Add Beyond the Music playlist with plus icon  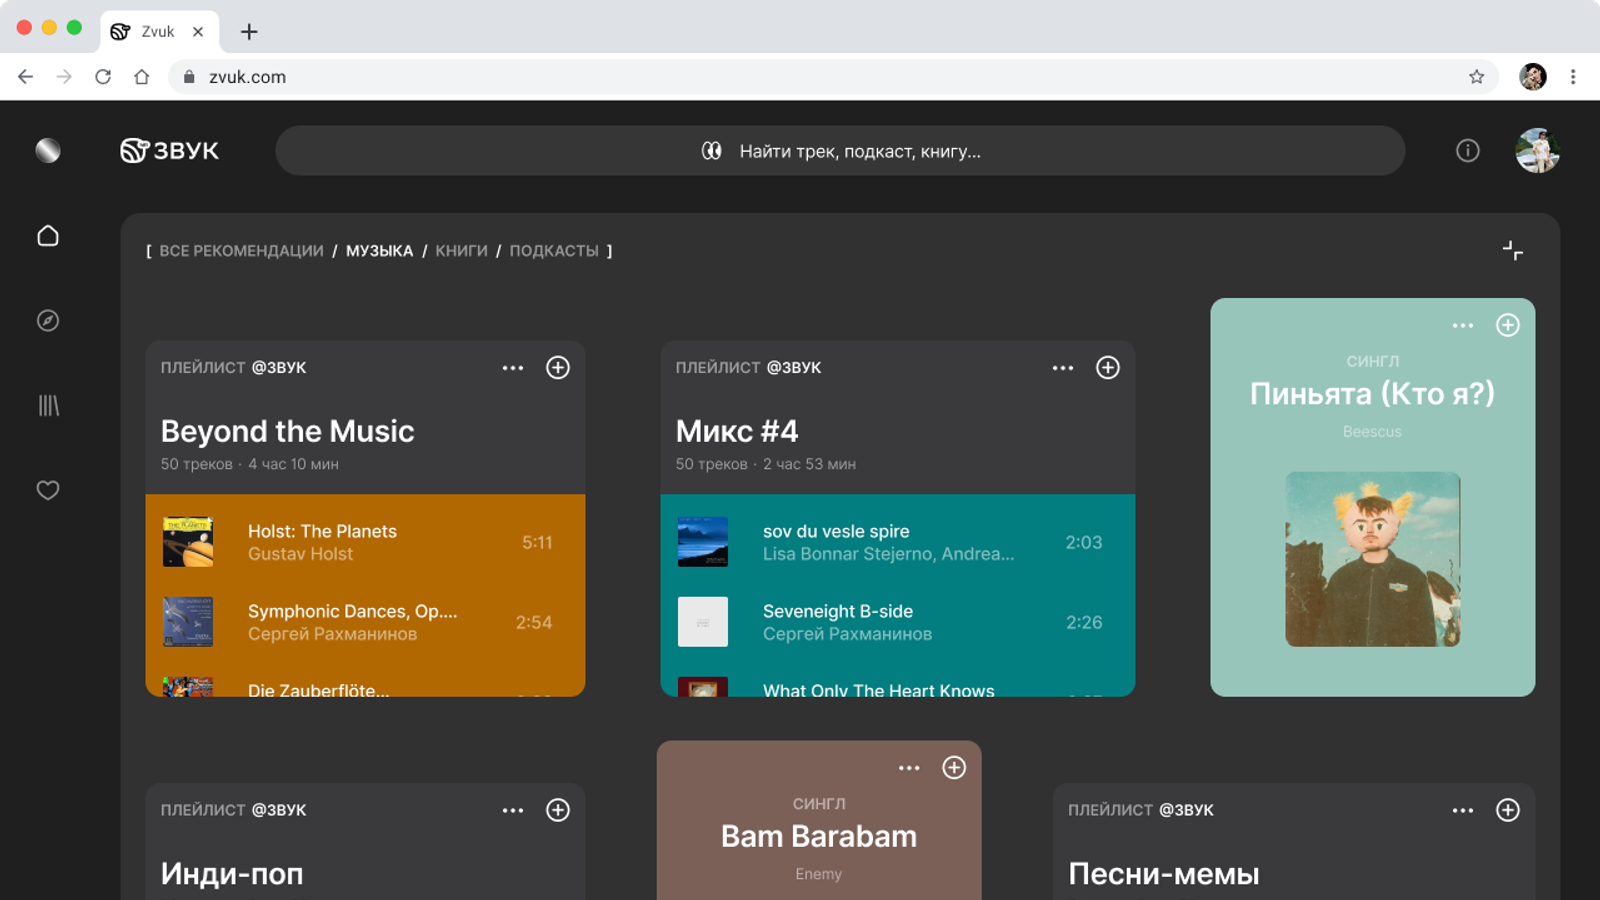[558, 368]
